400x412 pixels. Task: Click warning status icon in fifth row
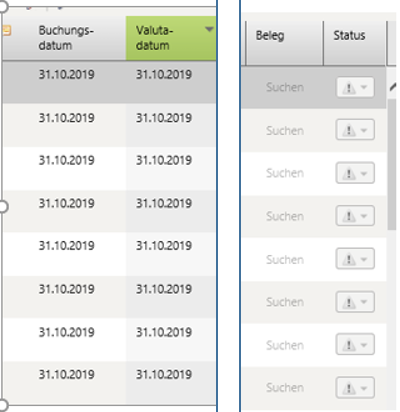[349, 259]
